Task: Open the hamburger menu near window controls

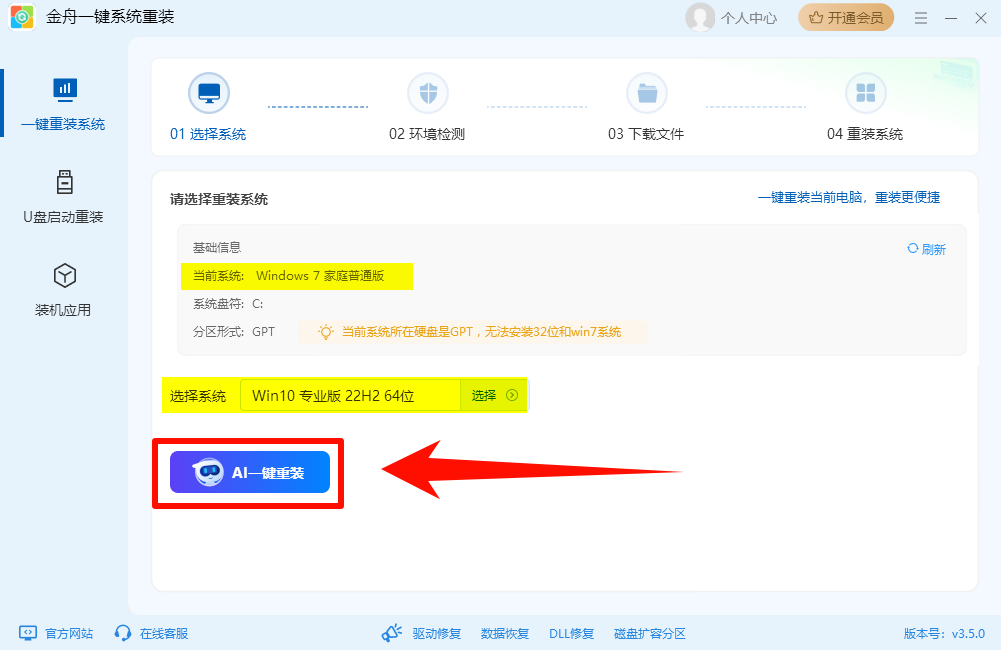Action: [x=920, y=17]
